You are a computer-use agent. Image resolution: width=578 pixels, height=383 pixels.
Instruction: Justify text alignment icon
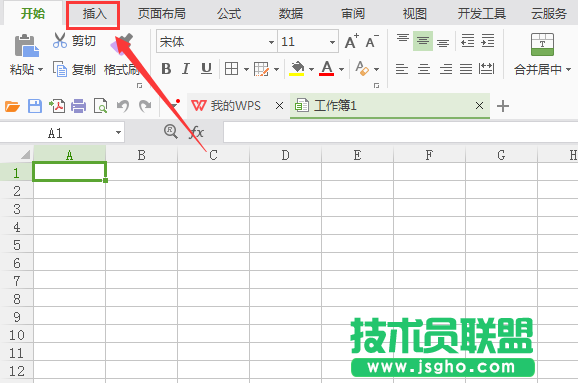point(466,69)
